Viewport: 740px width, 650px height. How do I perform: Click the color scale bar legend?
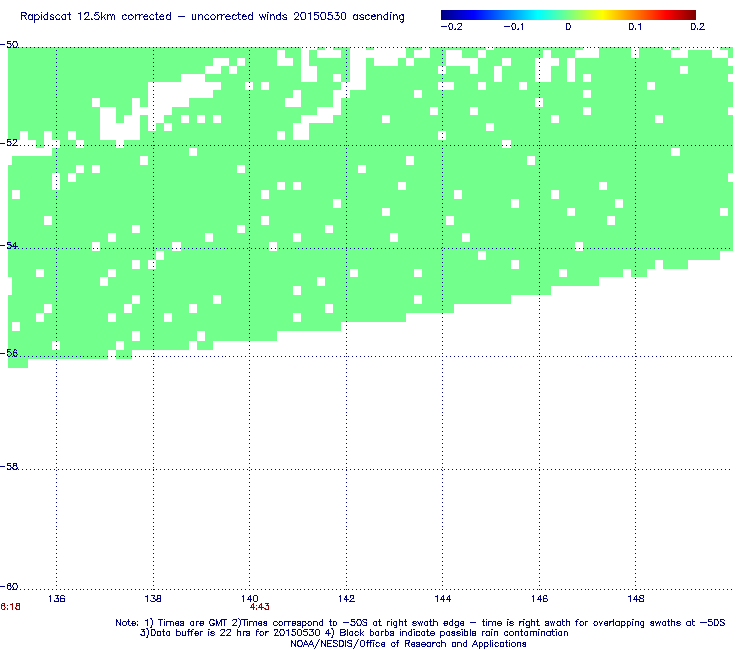point(568,15)
